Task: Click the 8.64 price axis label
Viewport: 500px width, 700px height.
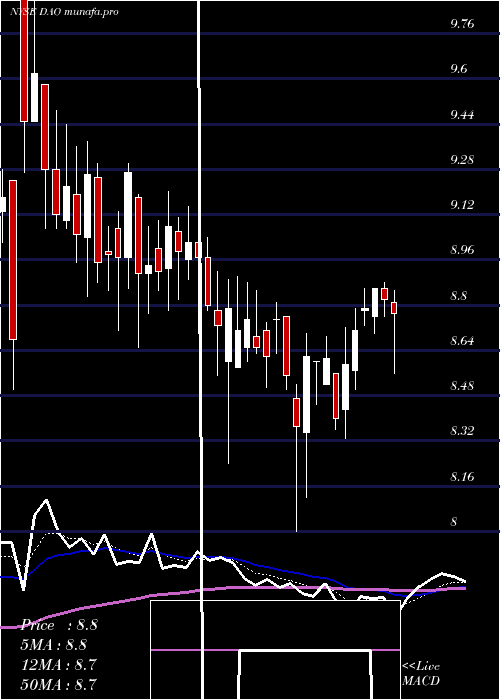Action: tap(462, 341)
